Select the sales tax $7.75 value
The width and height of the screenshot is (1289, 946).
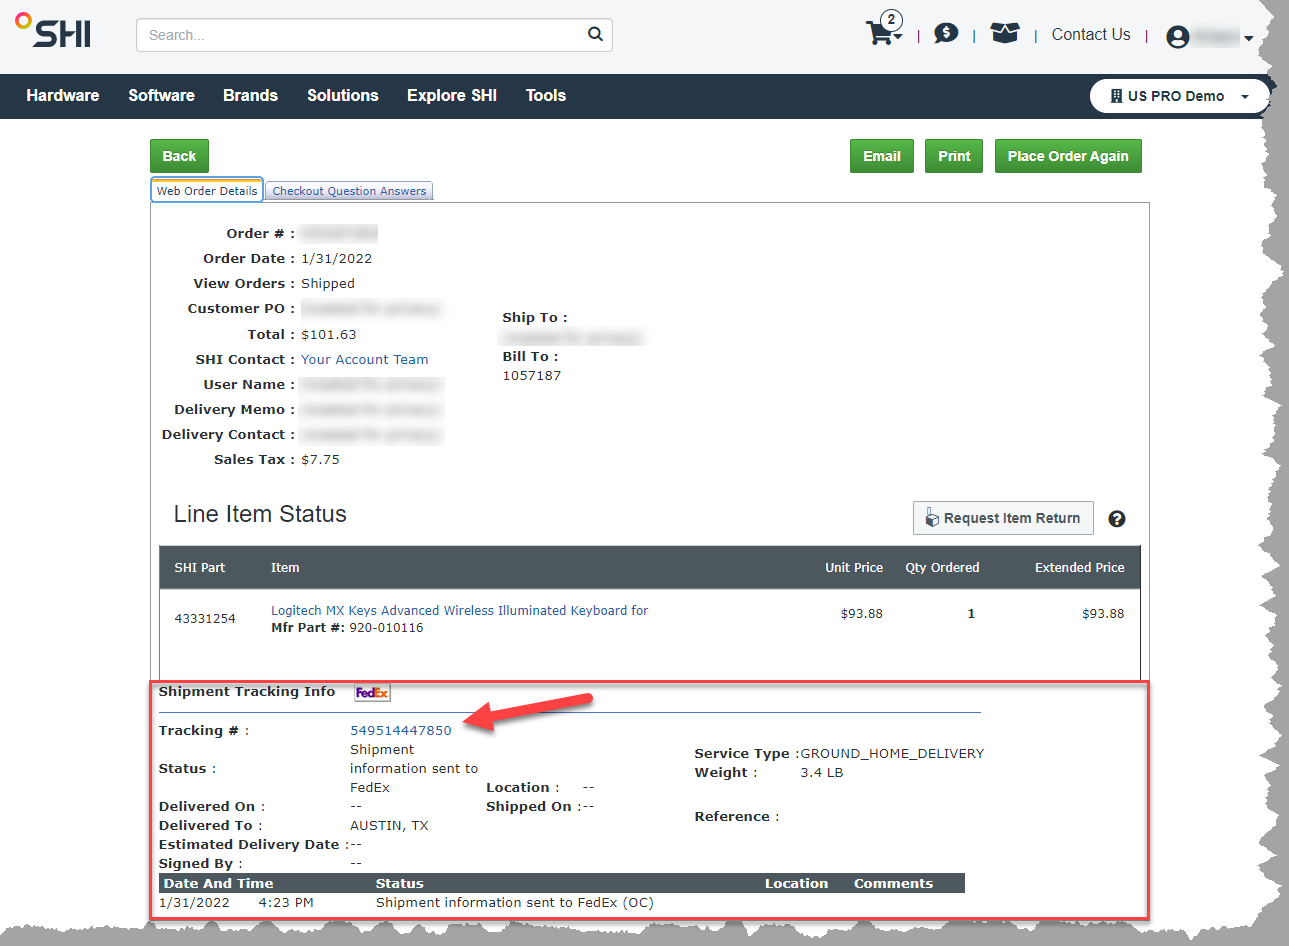[320, 460]
